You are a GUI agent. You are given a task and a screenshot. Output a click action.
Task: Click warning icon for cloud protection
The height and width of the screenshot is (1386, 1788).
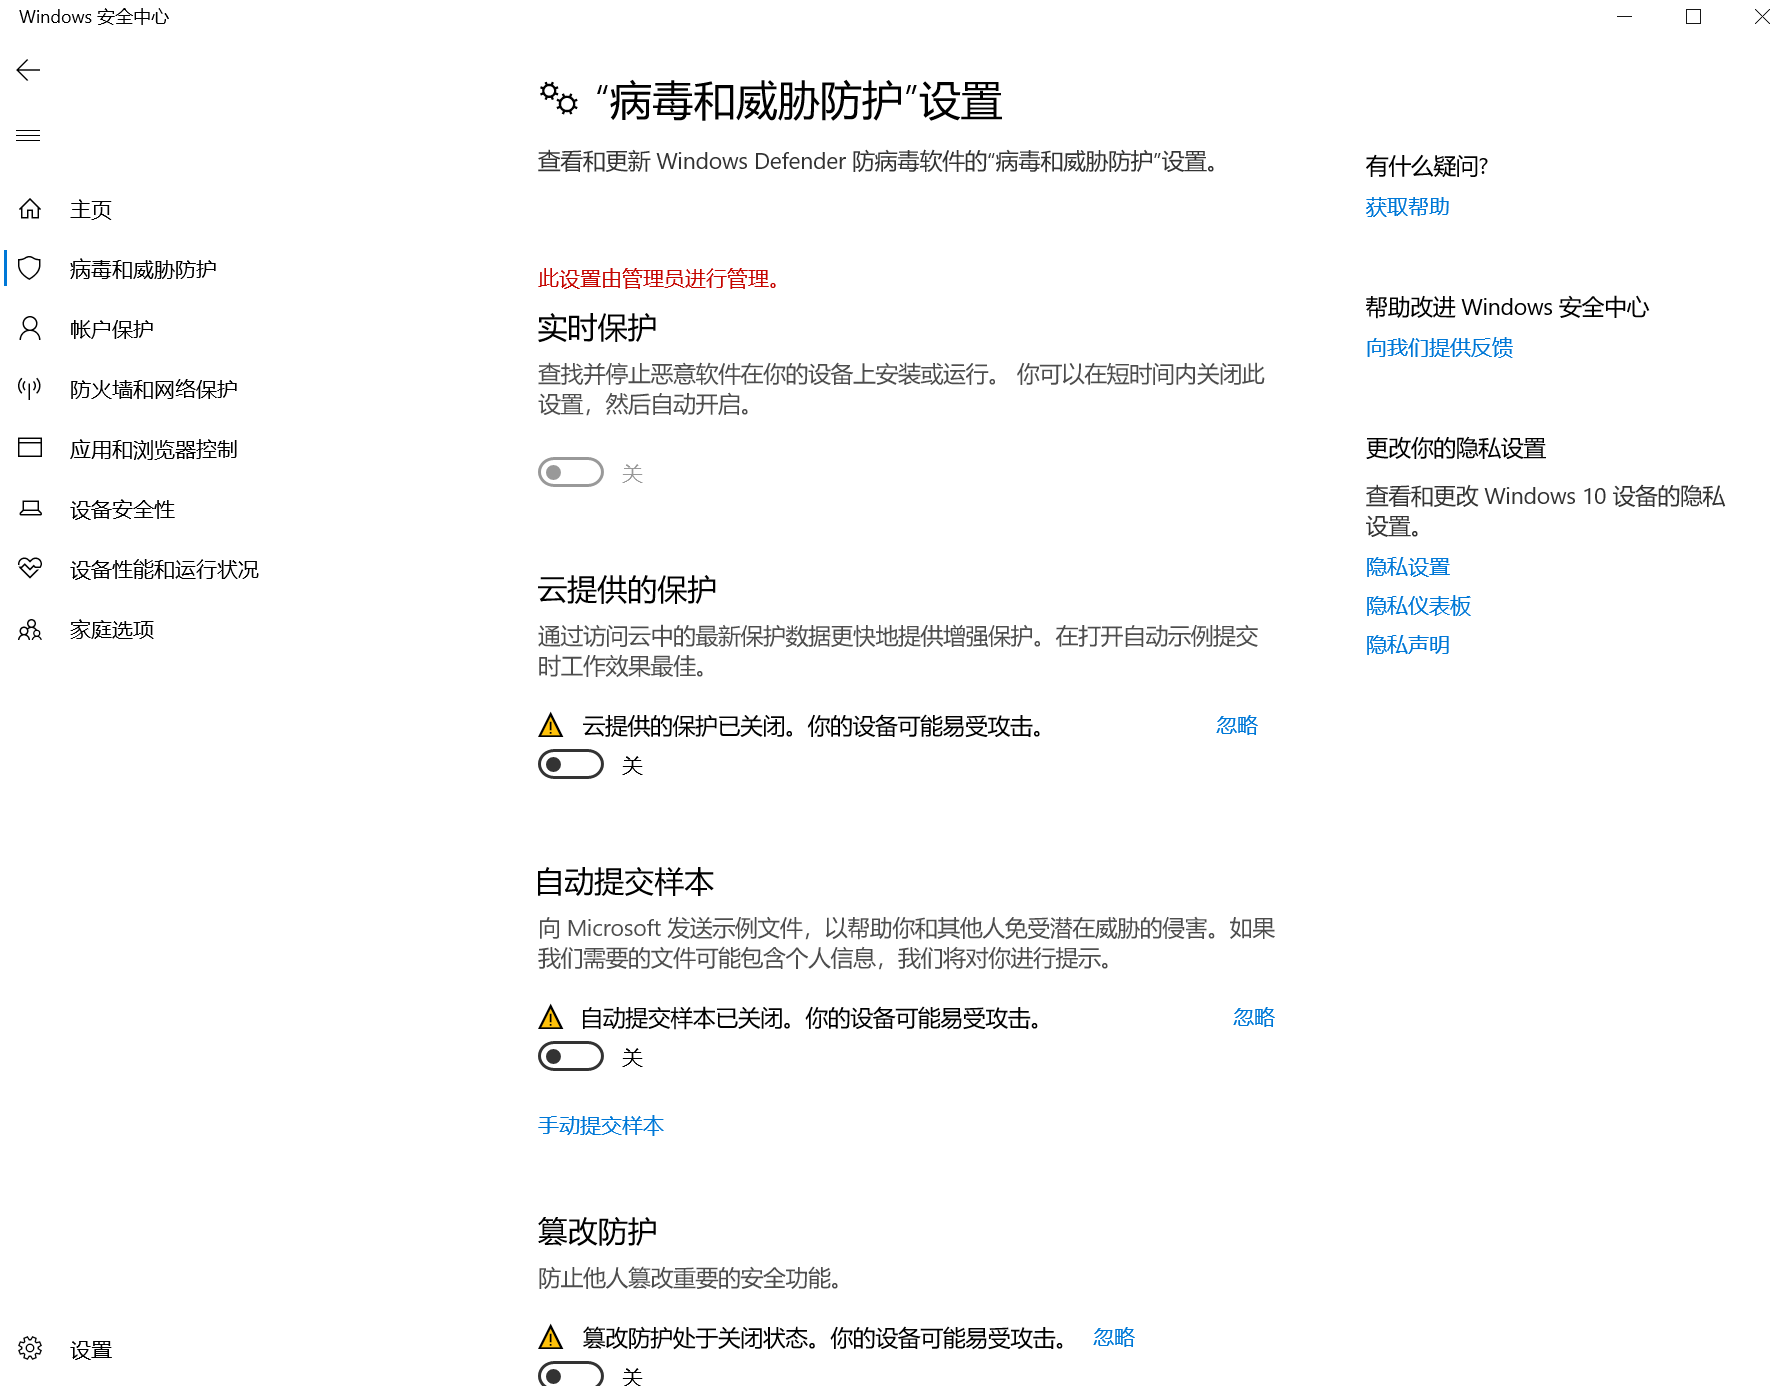pyautogui.click(x=550, y=725)
